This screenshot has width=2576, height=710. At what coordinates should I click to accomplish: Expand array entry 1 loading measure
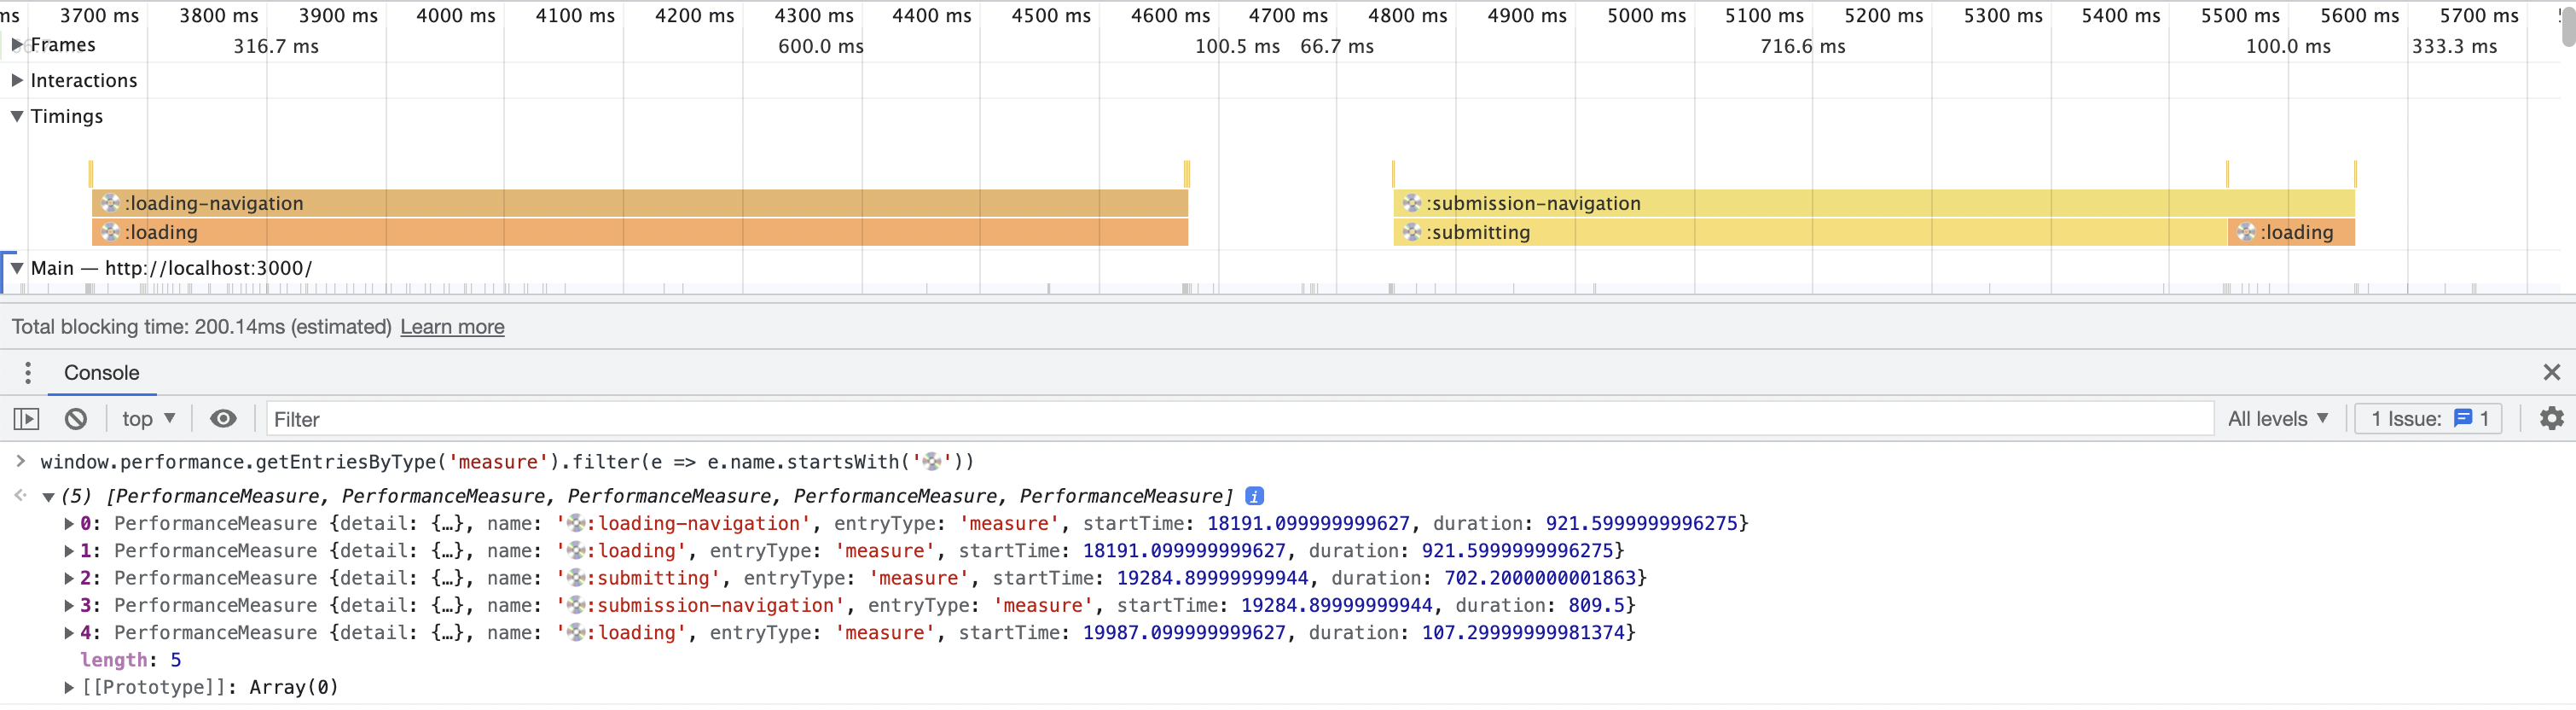coord(69,551)
